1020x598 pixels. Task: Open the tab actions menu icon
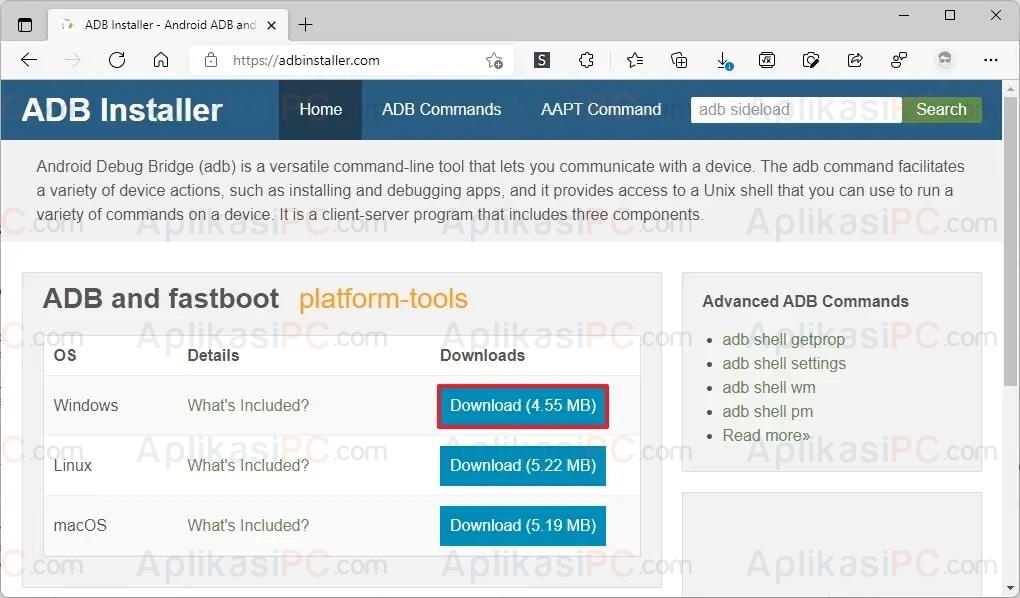coord(25,25)
